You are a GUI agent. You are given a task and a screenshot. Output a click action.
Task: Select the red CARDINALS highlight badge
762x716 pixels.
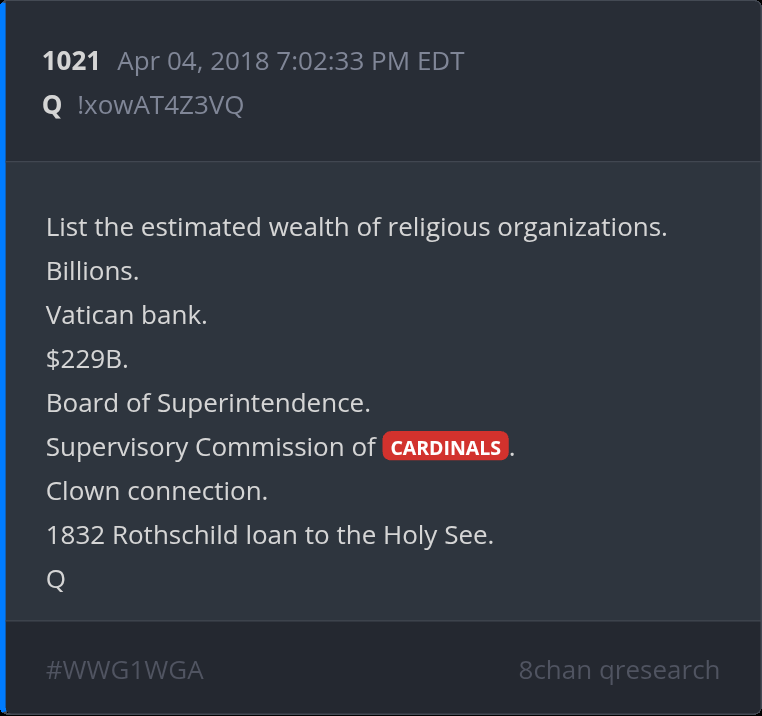[x=445, y=447]
